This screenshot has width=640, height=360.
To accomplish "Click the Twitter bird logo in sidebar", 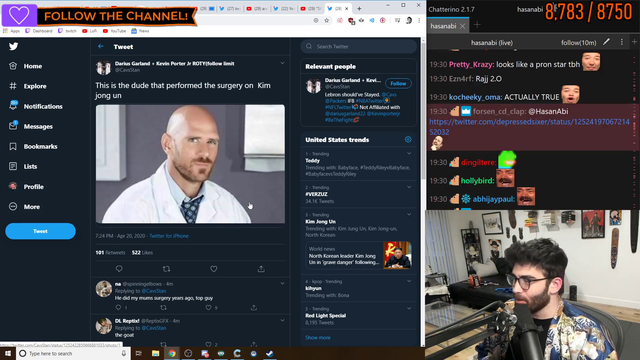I will (x=13, y=46).
